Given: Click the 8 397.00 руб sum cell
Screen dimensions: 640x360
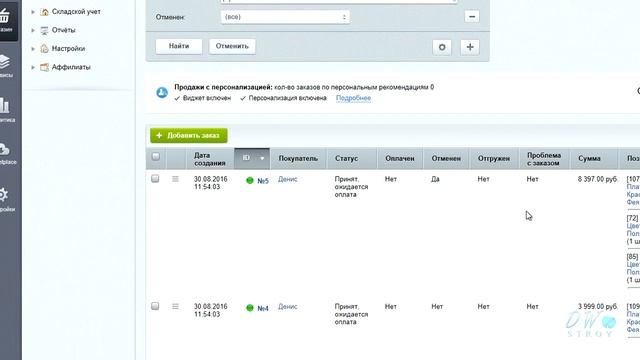Looking at the screenshot, I should (598, 179).
